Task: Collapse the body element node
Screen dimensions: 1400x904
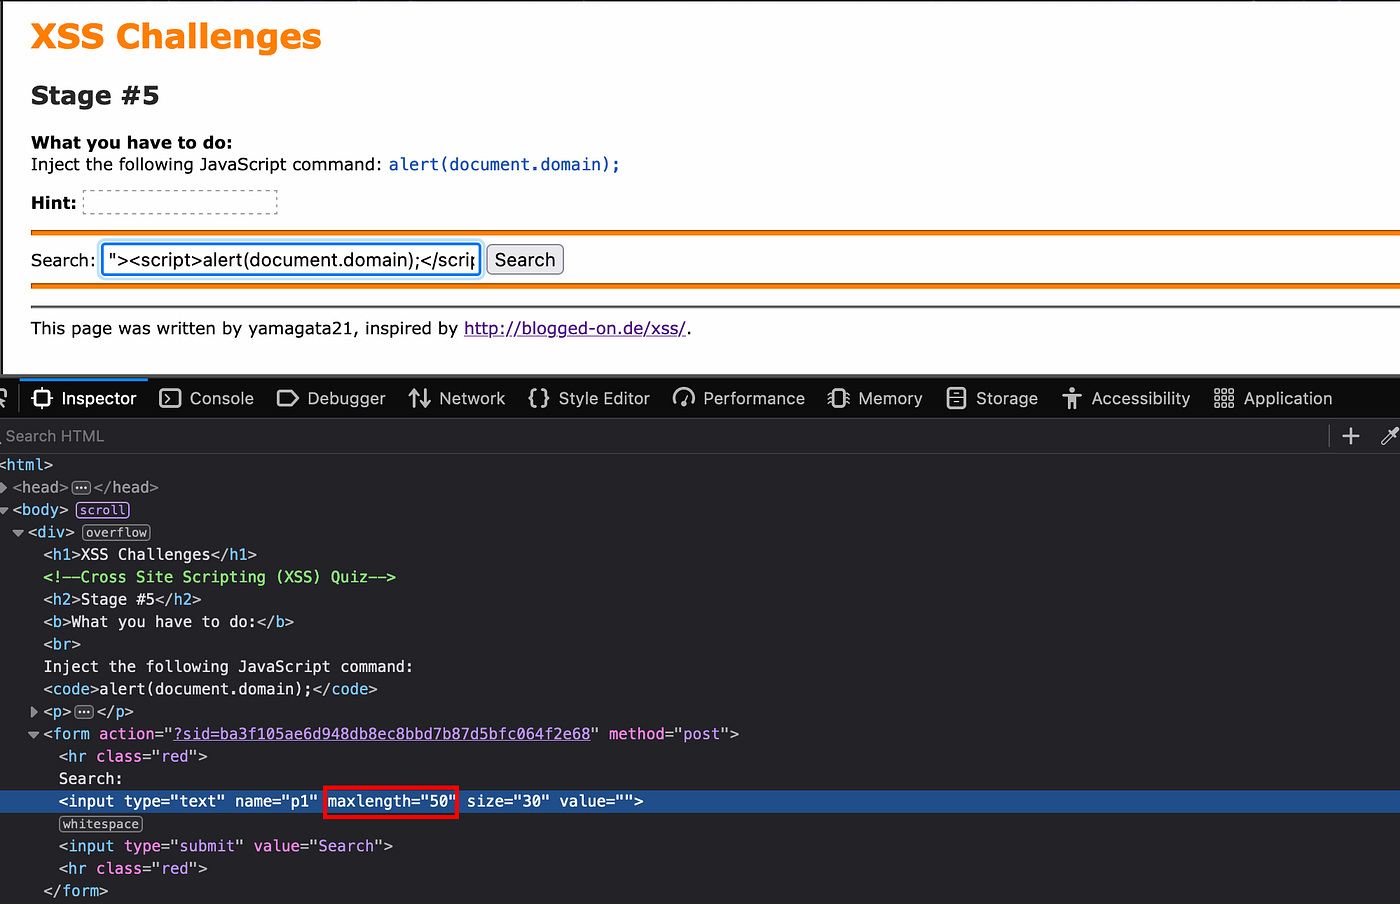Action: click(4, 510)
